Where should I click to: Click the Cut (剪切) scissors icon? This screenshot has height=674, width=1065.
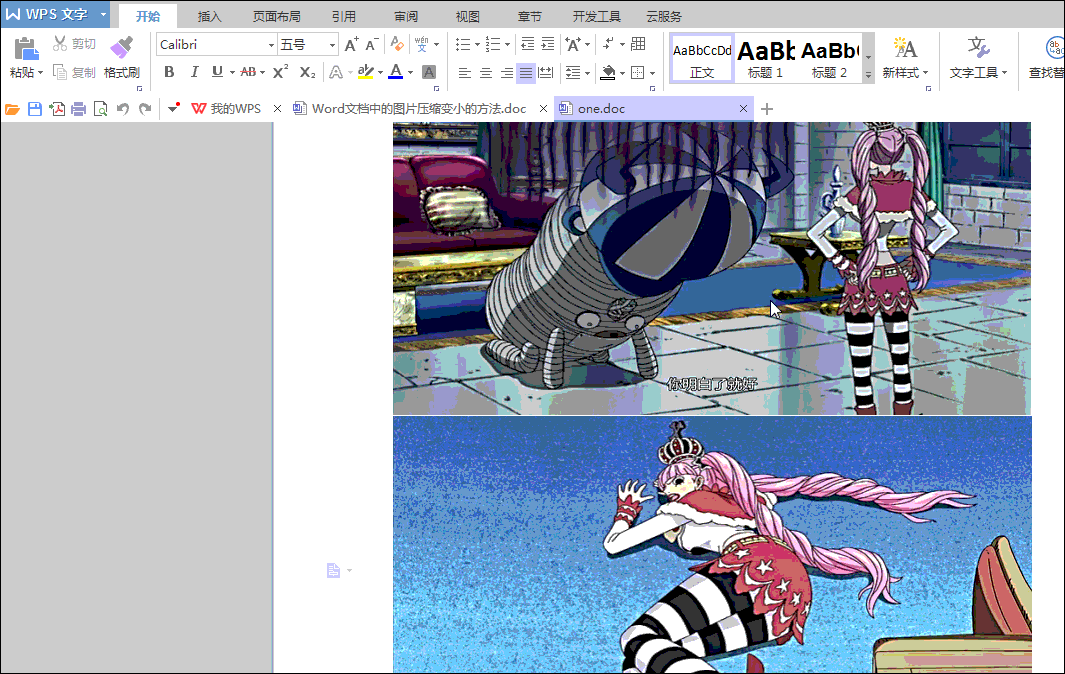pos(60,44)
